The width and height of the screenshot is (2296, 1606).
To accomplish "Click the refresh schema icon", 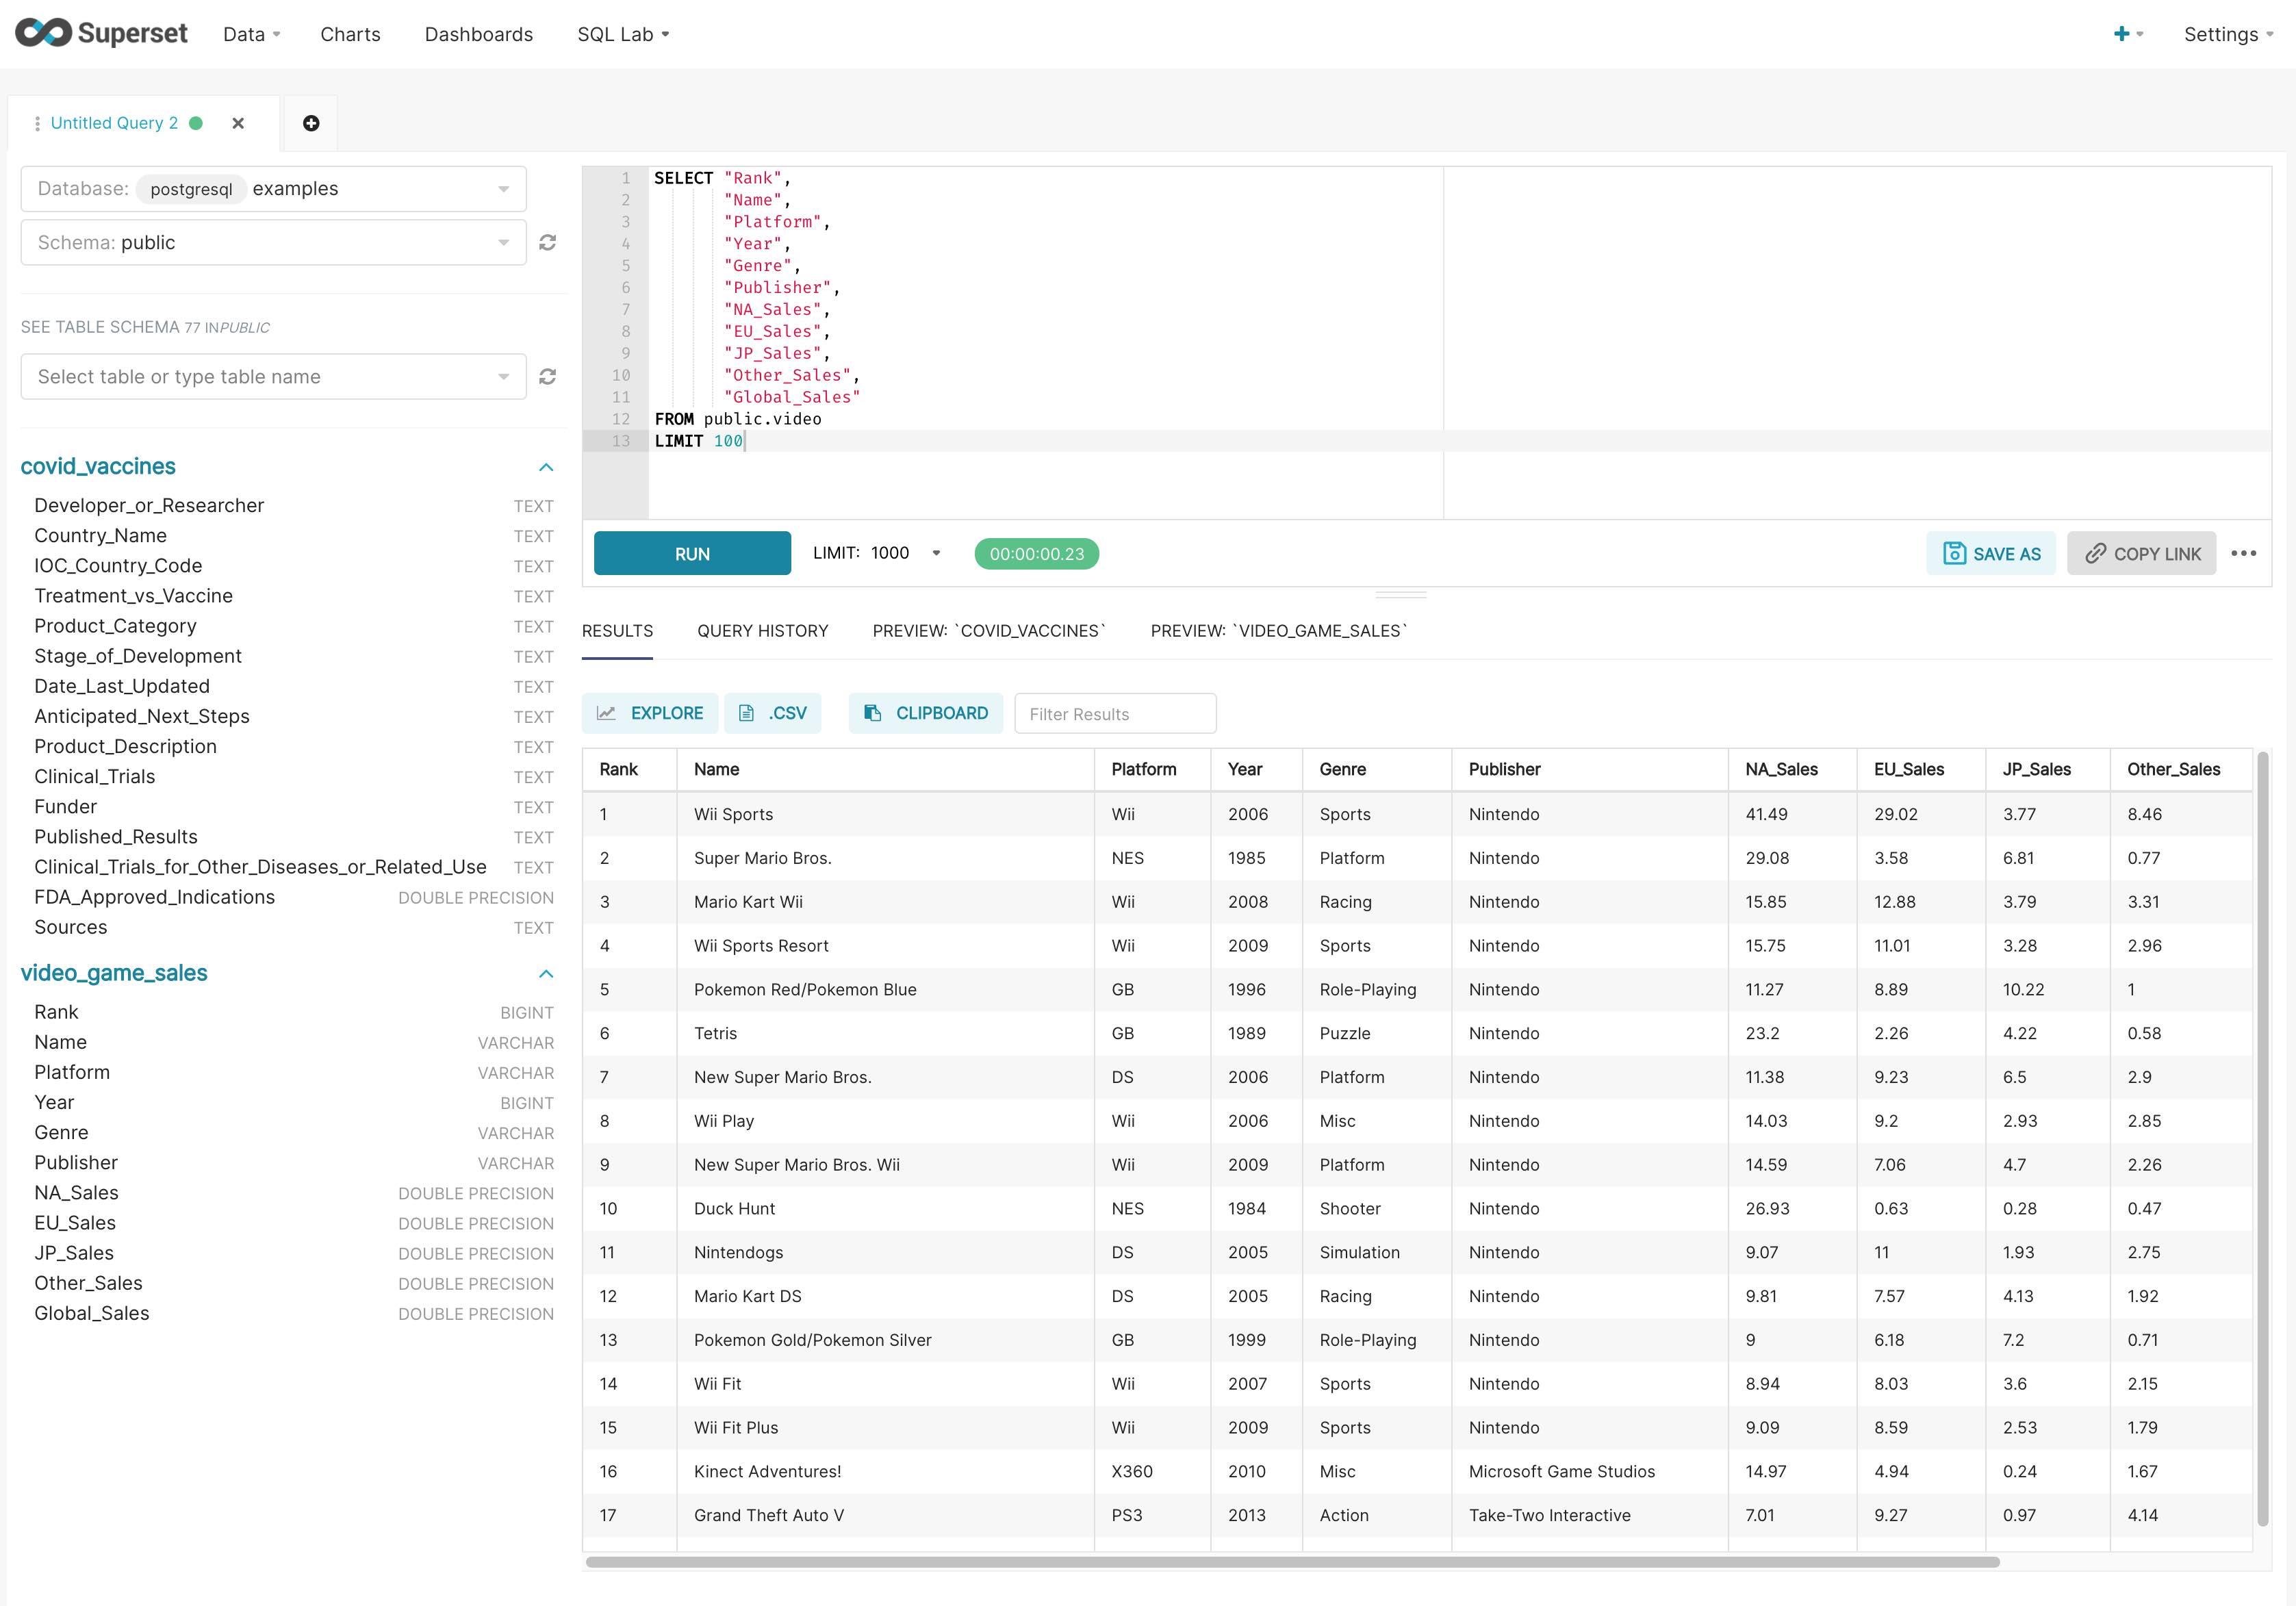I will [x=546, y=242].
